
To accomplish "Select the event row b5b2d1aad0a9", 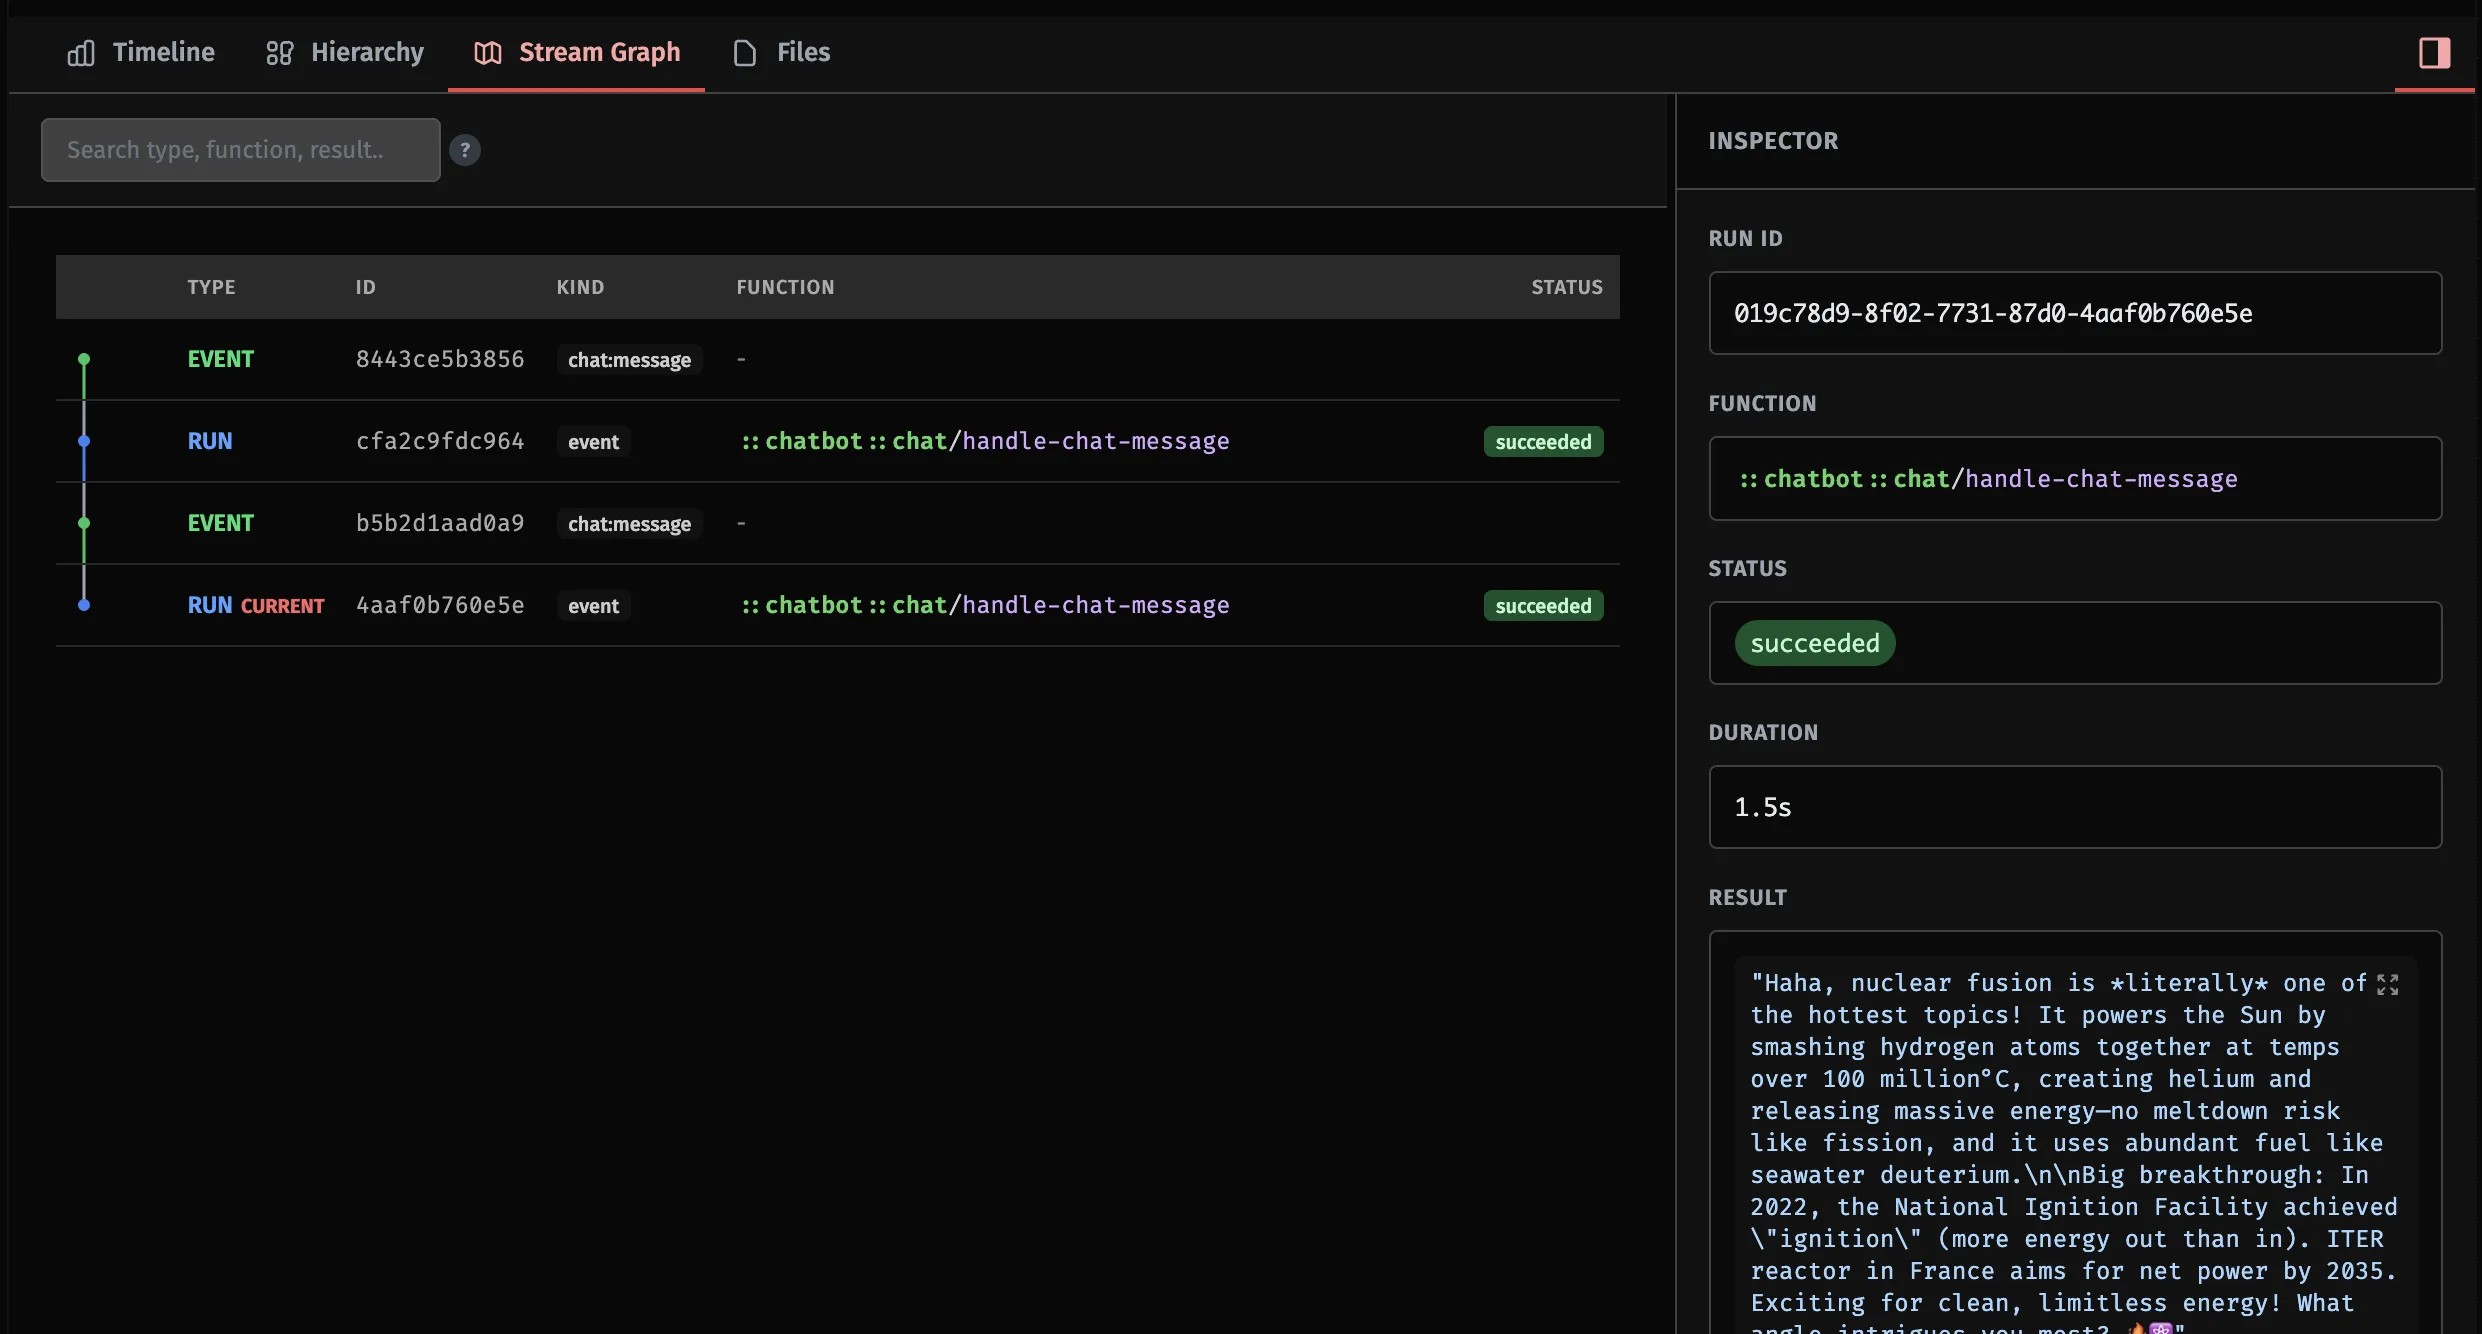I will click(440, 523).
